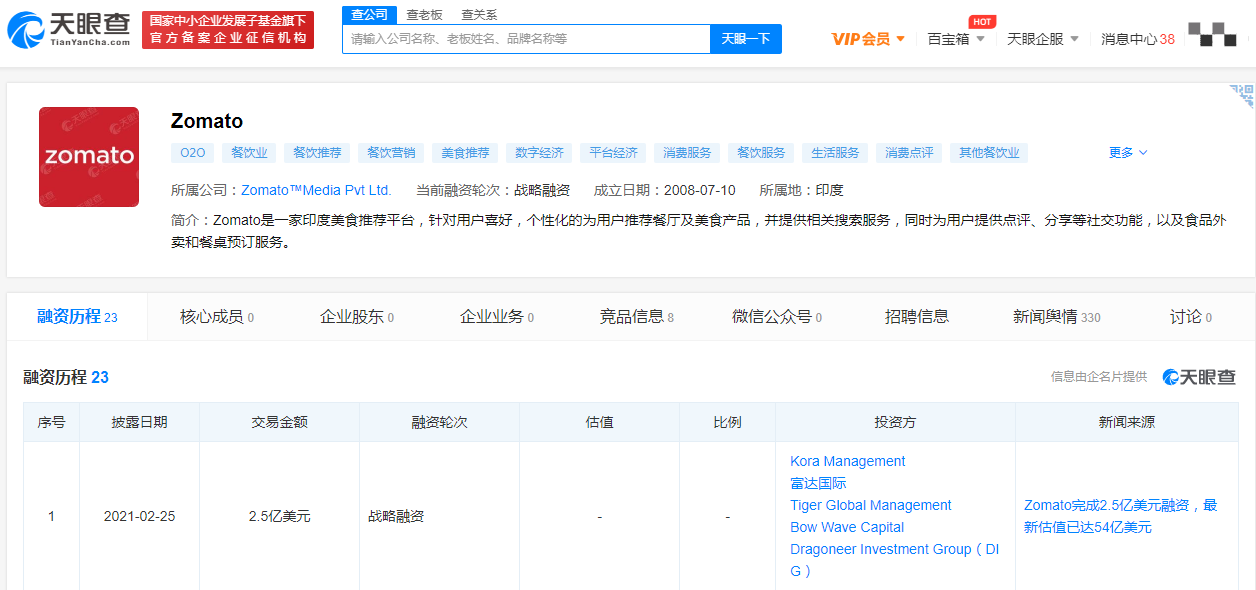The width and height of the screenshot is (1256, 590).
Task: Switch to 新闻舆情 tab
Action: [x=1057, y=317]
